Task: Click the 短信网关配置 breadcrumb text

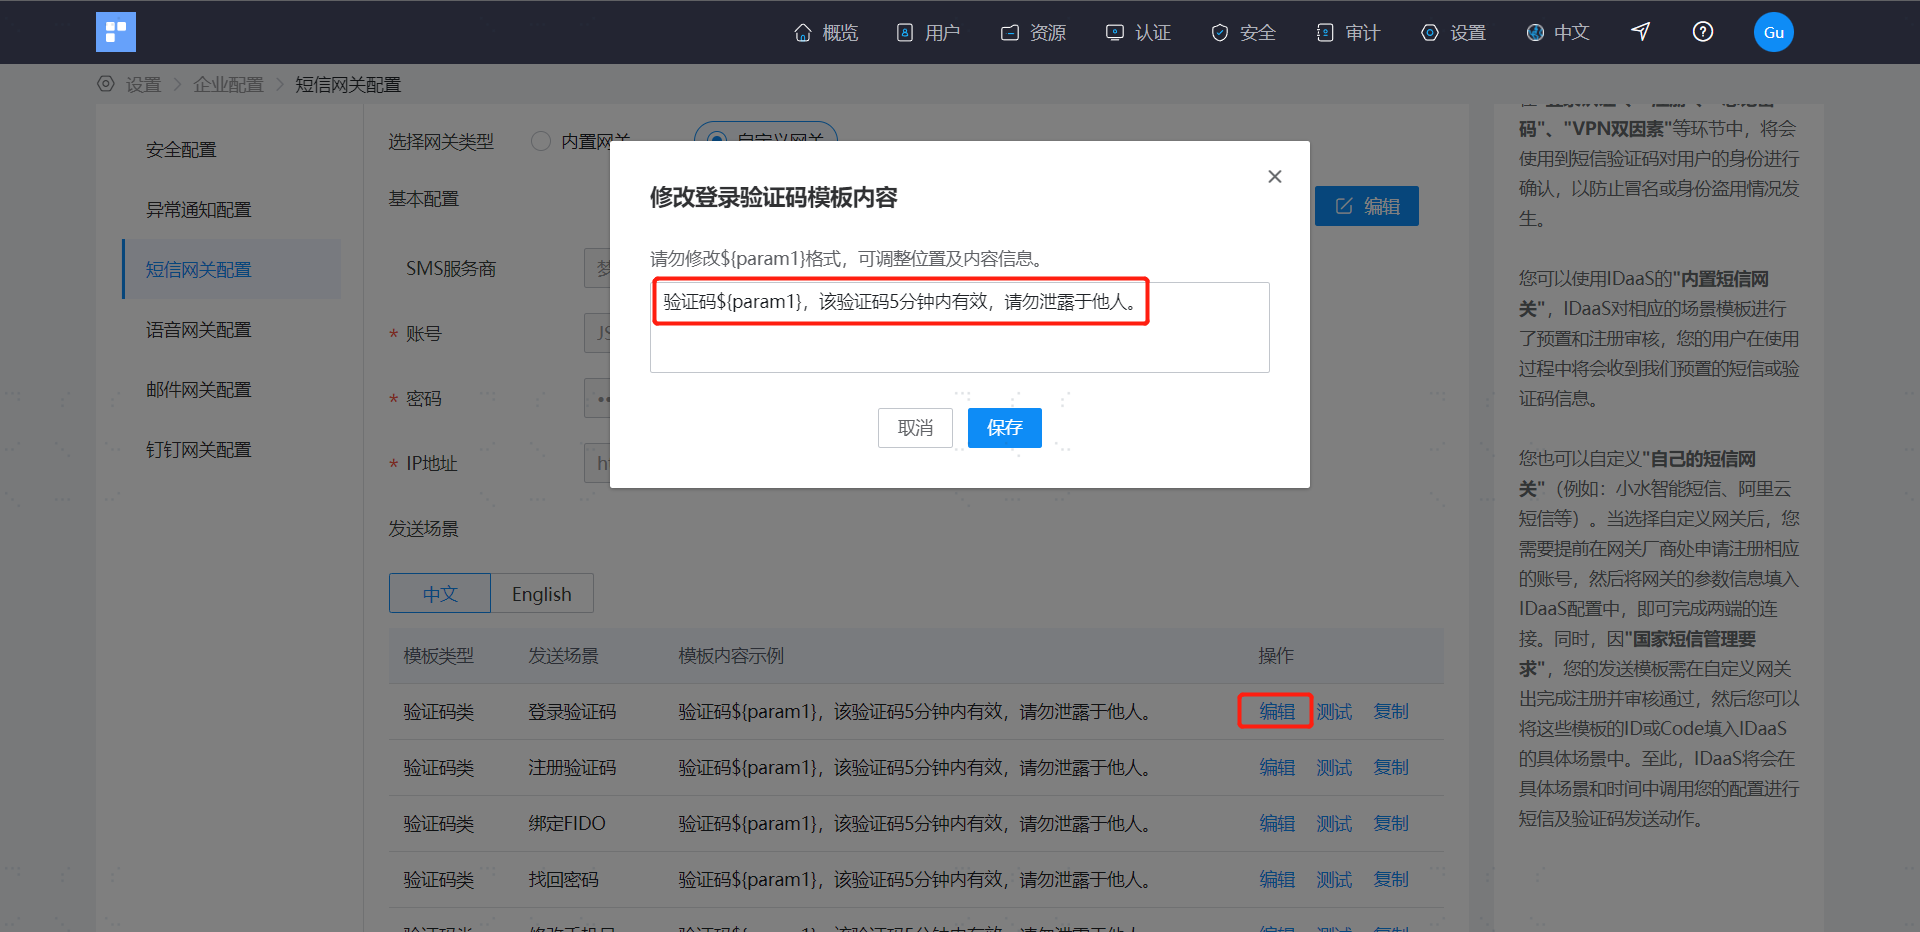Action: coord(348,85)
